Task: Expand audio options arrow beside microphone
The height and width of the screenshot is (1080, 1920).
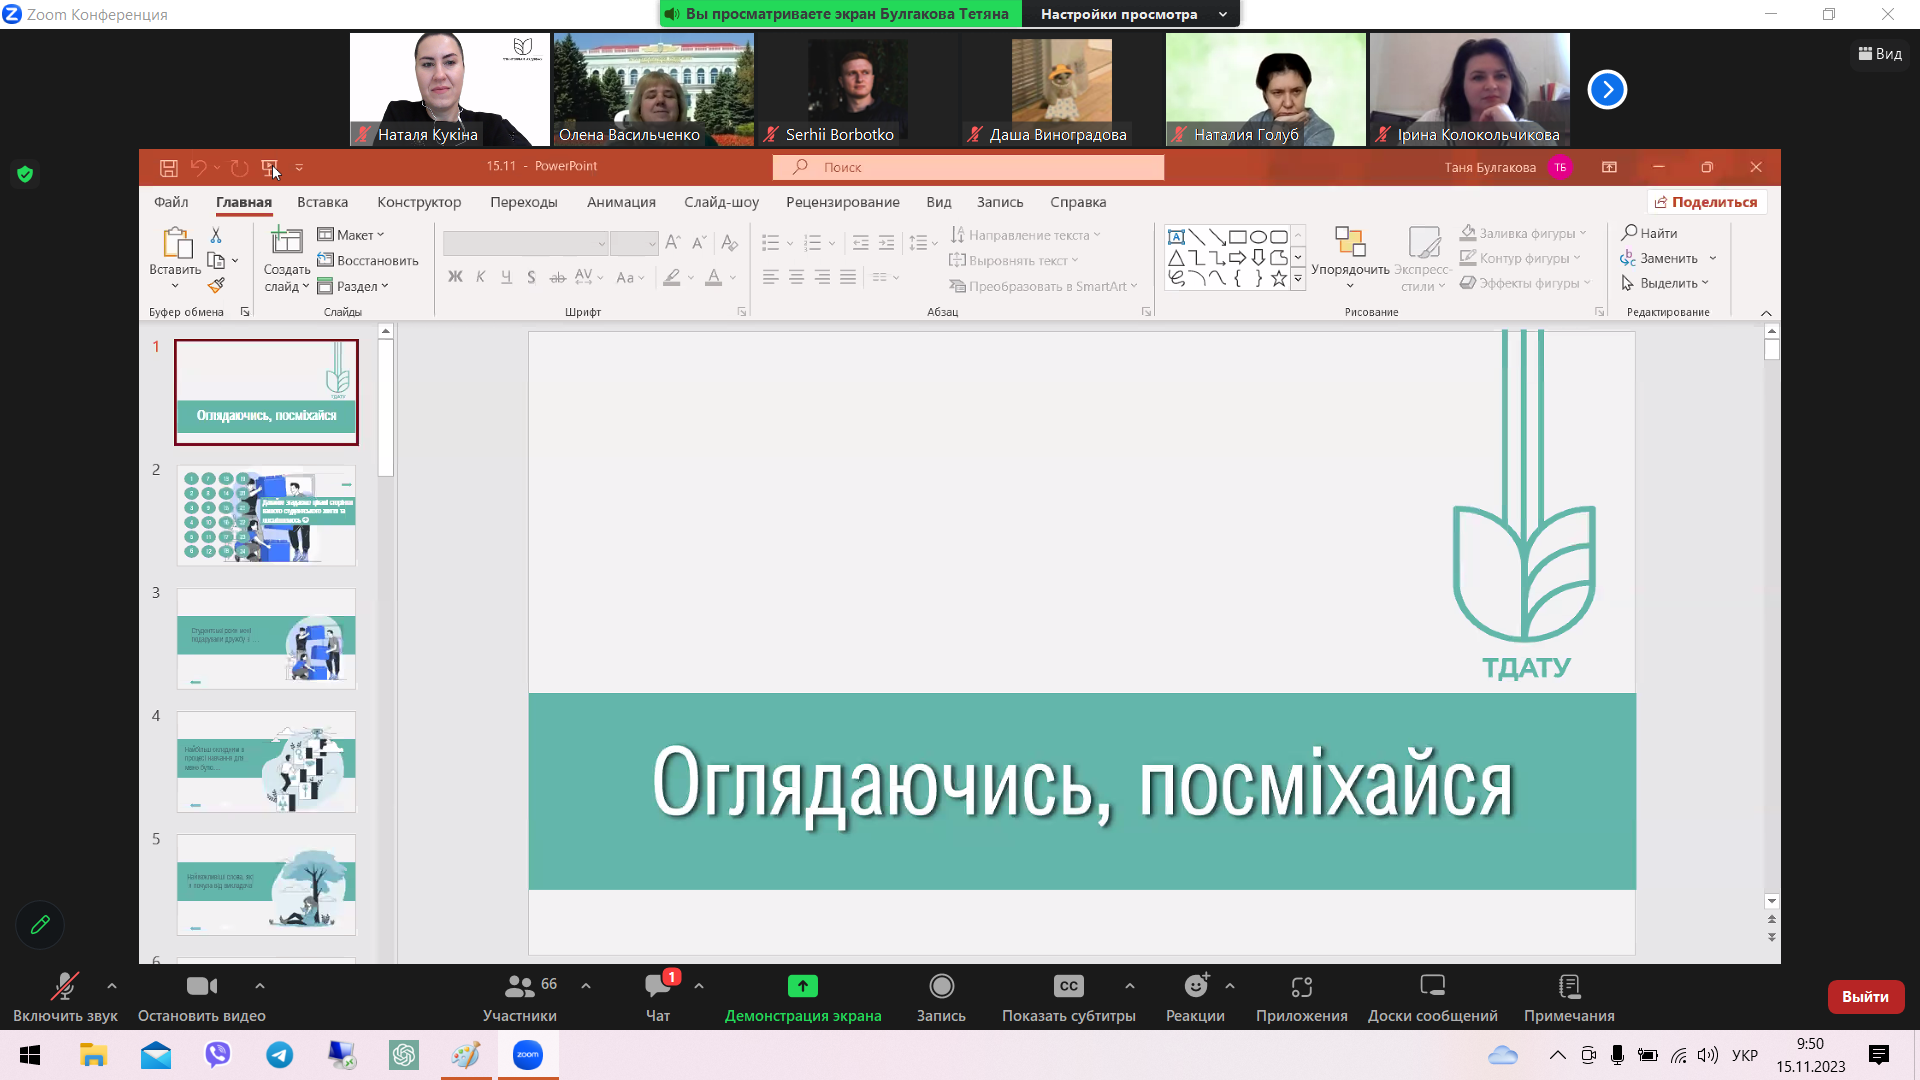Action: click(x=112, y=986)
